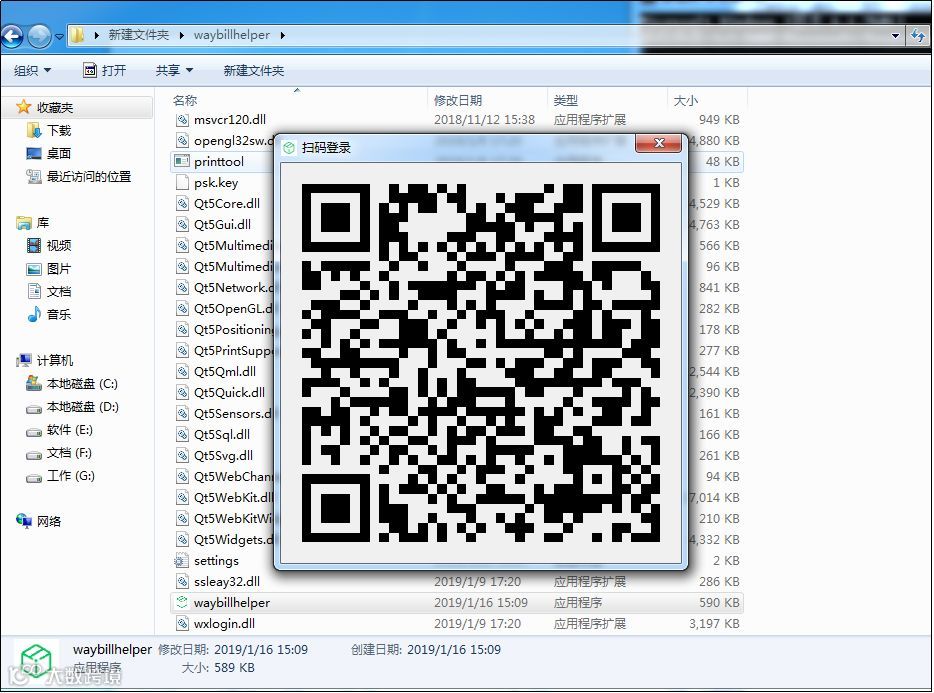Select the printtool application icon
The width and height of the screenshot is (934, 693).
pos(182,161)
